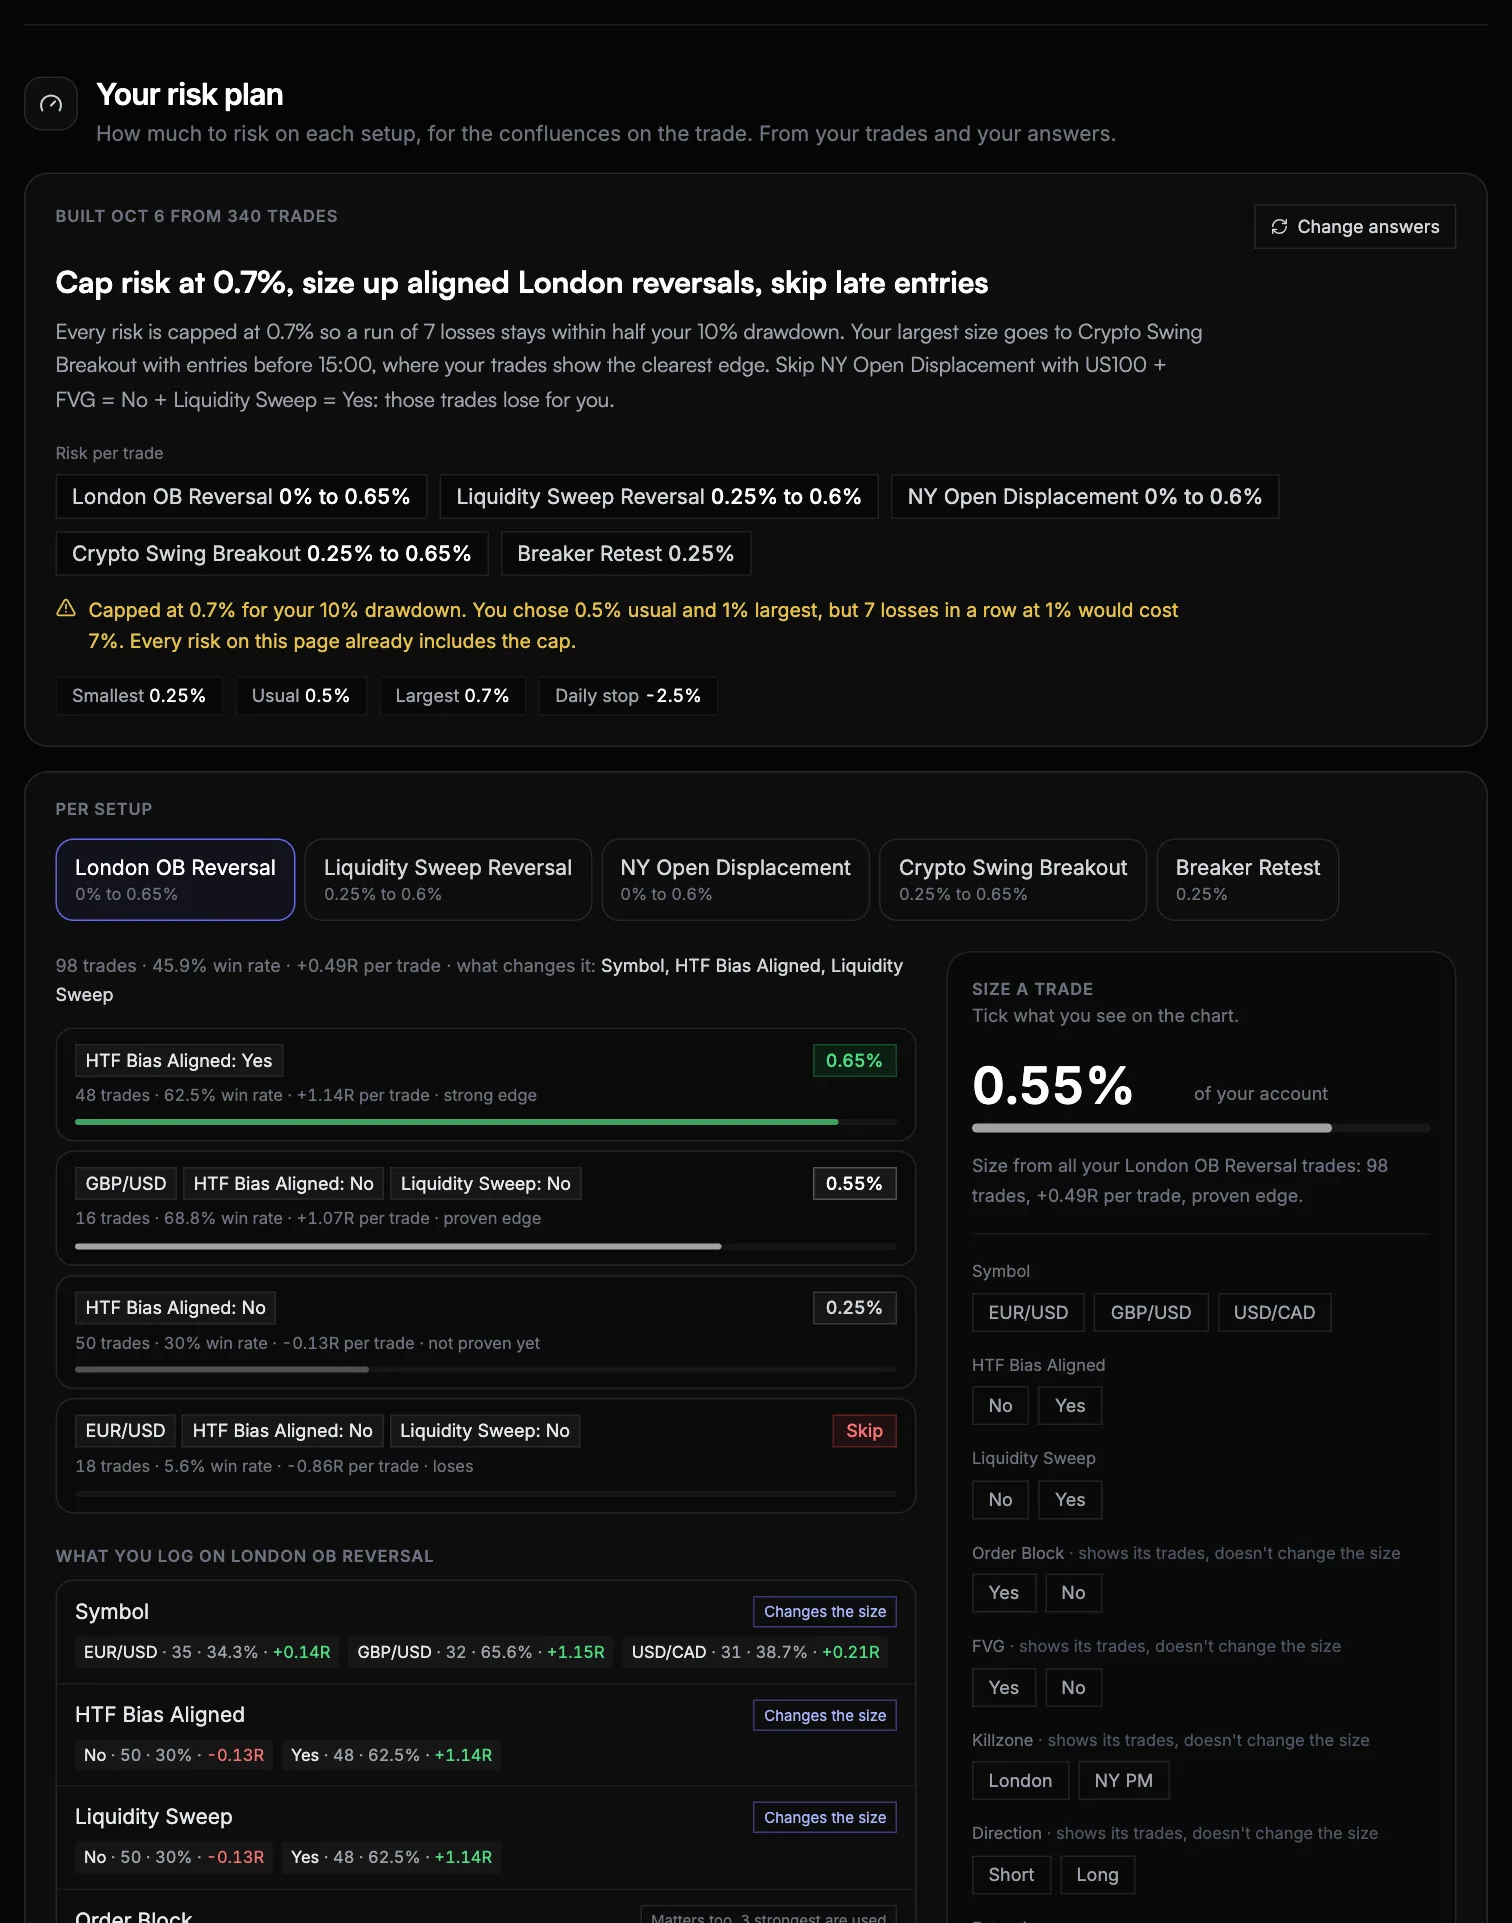Switch to the Liquidity Sweep Reversal setup tab

448,879
